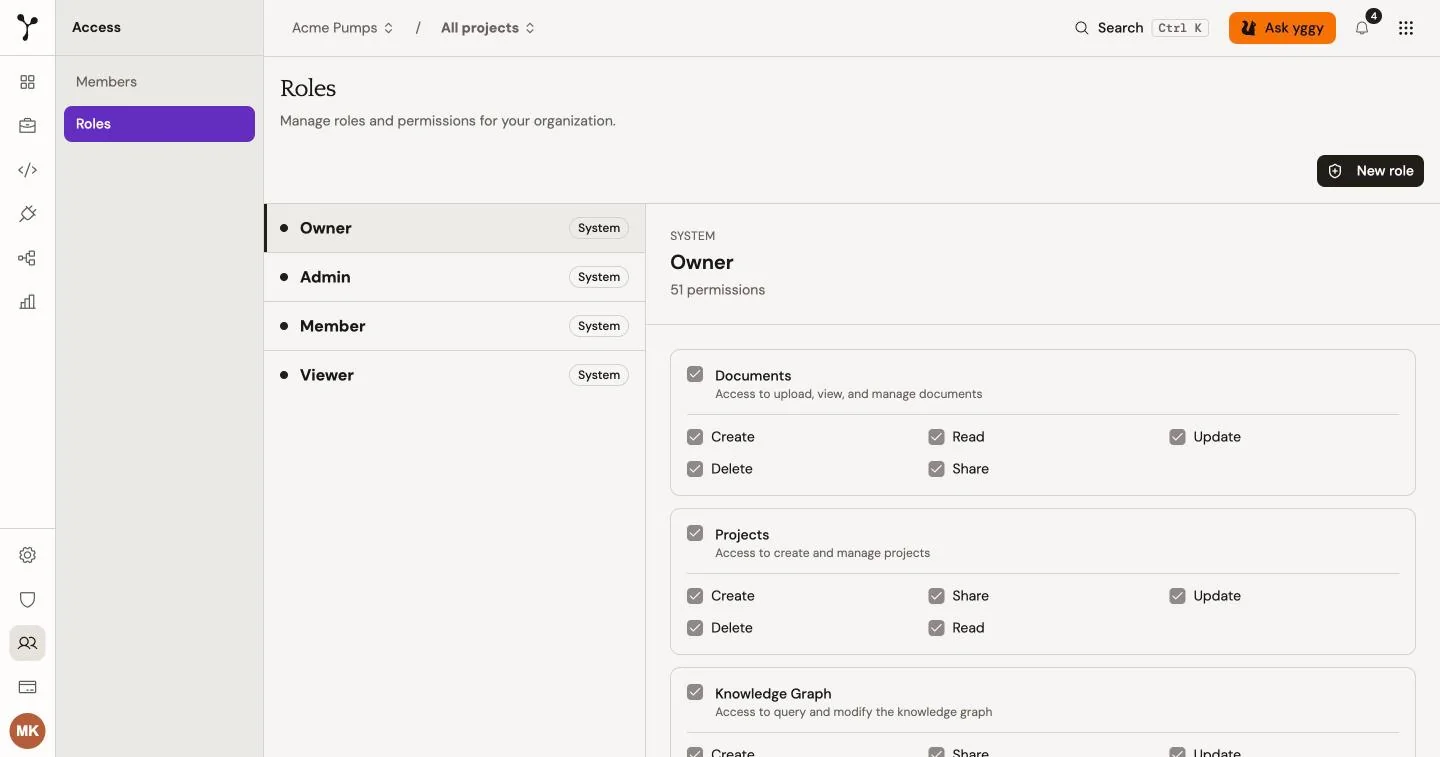This screenshot has height=757, width=1440.
Task: Open the dashboard grid icon in sidebar
Action: coord(28,82)
